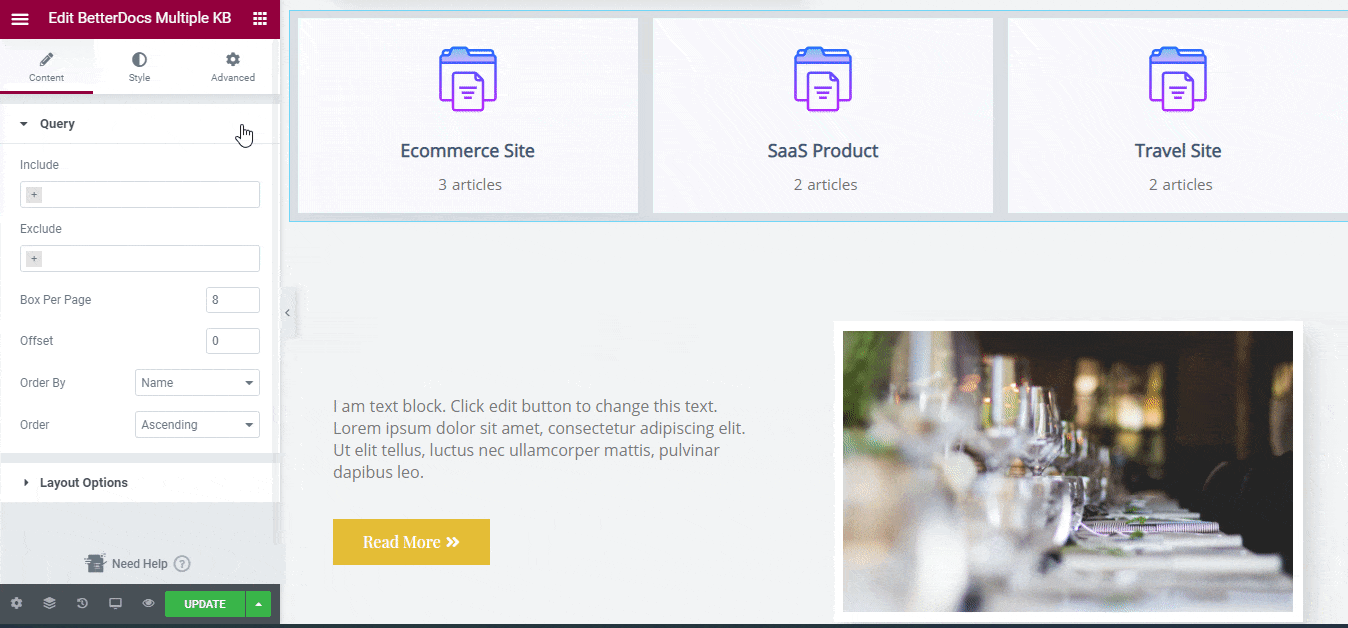Open the widgets panel grid icon

(x=260, y=18)
